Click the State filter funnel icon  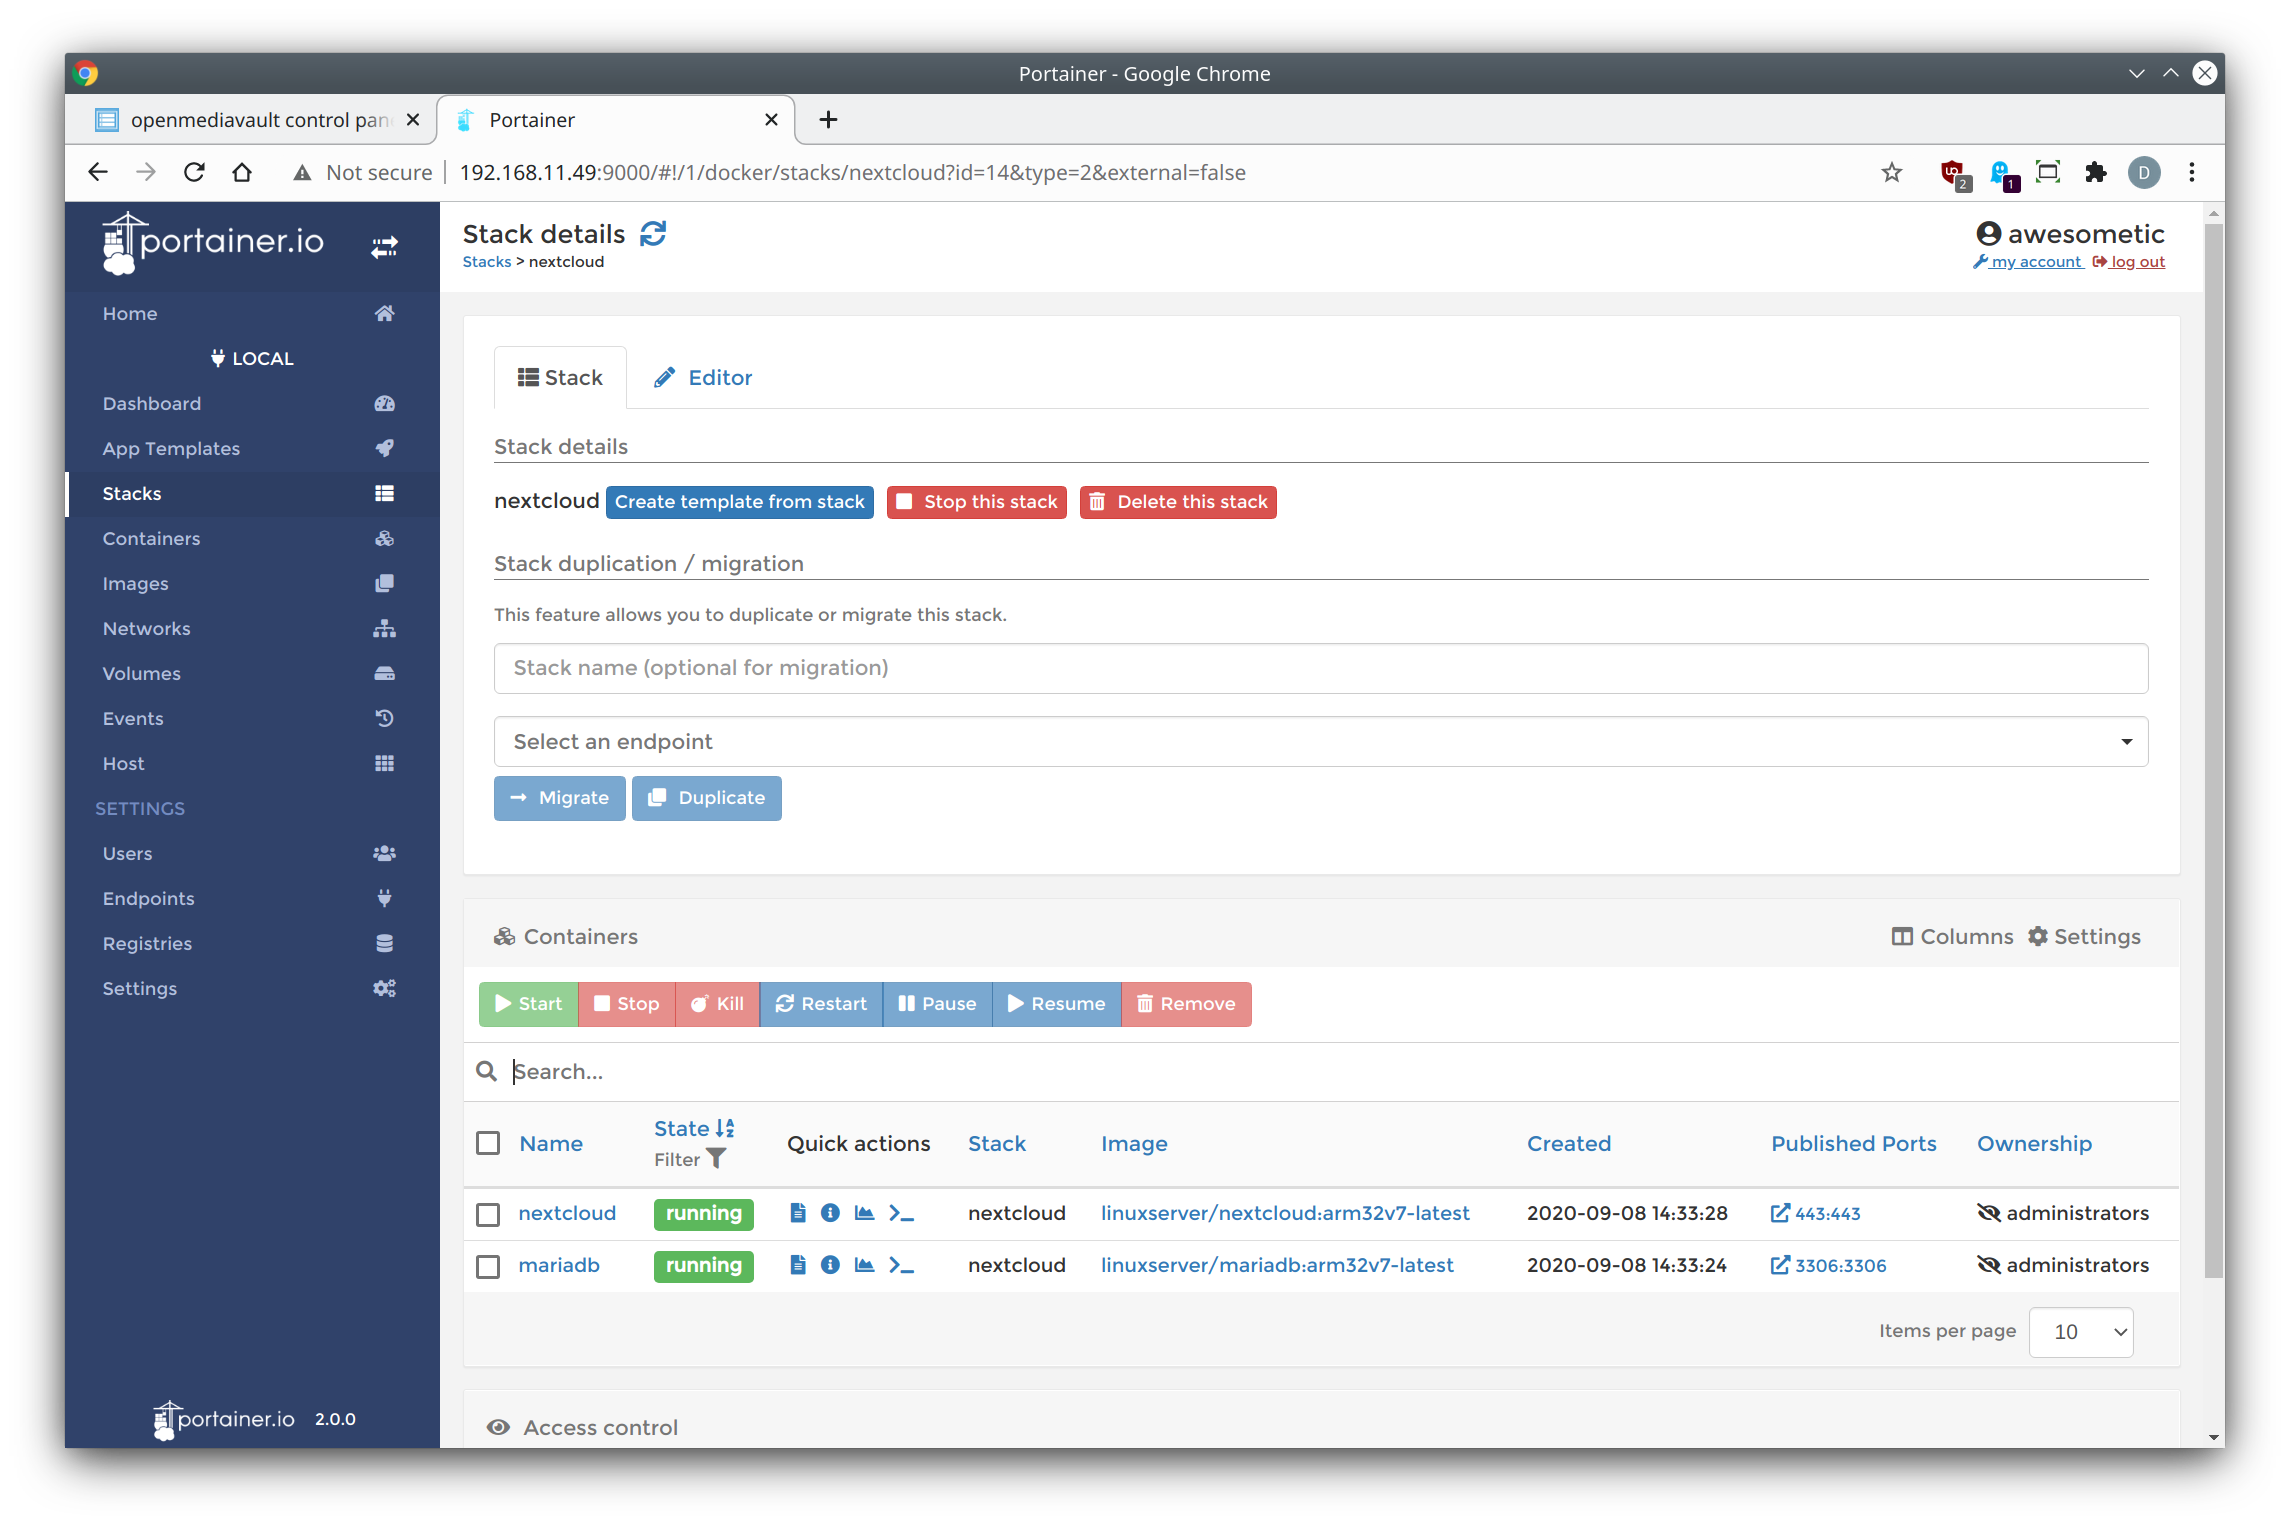click(716, 1159)
